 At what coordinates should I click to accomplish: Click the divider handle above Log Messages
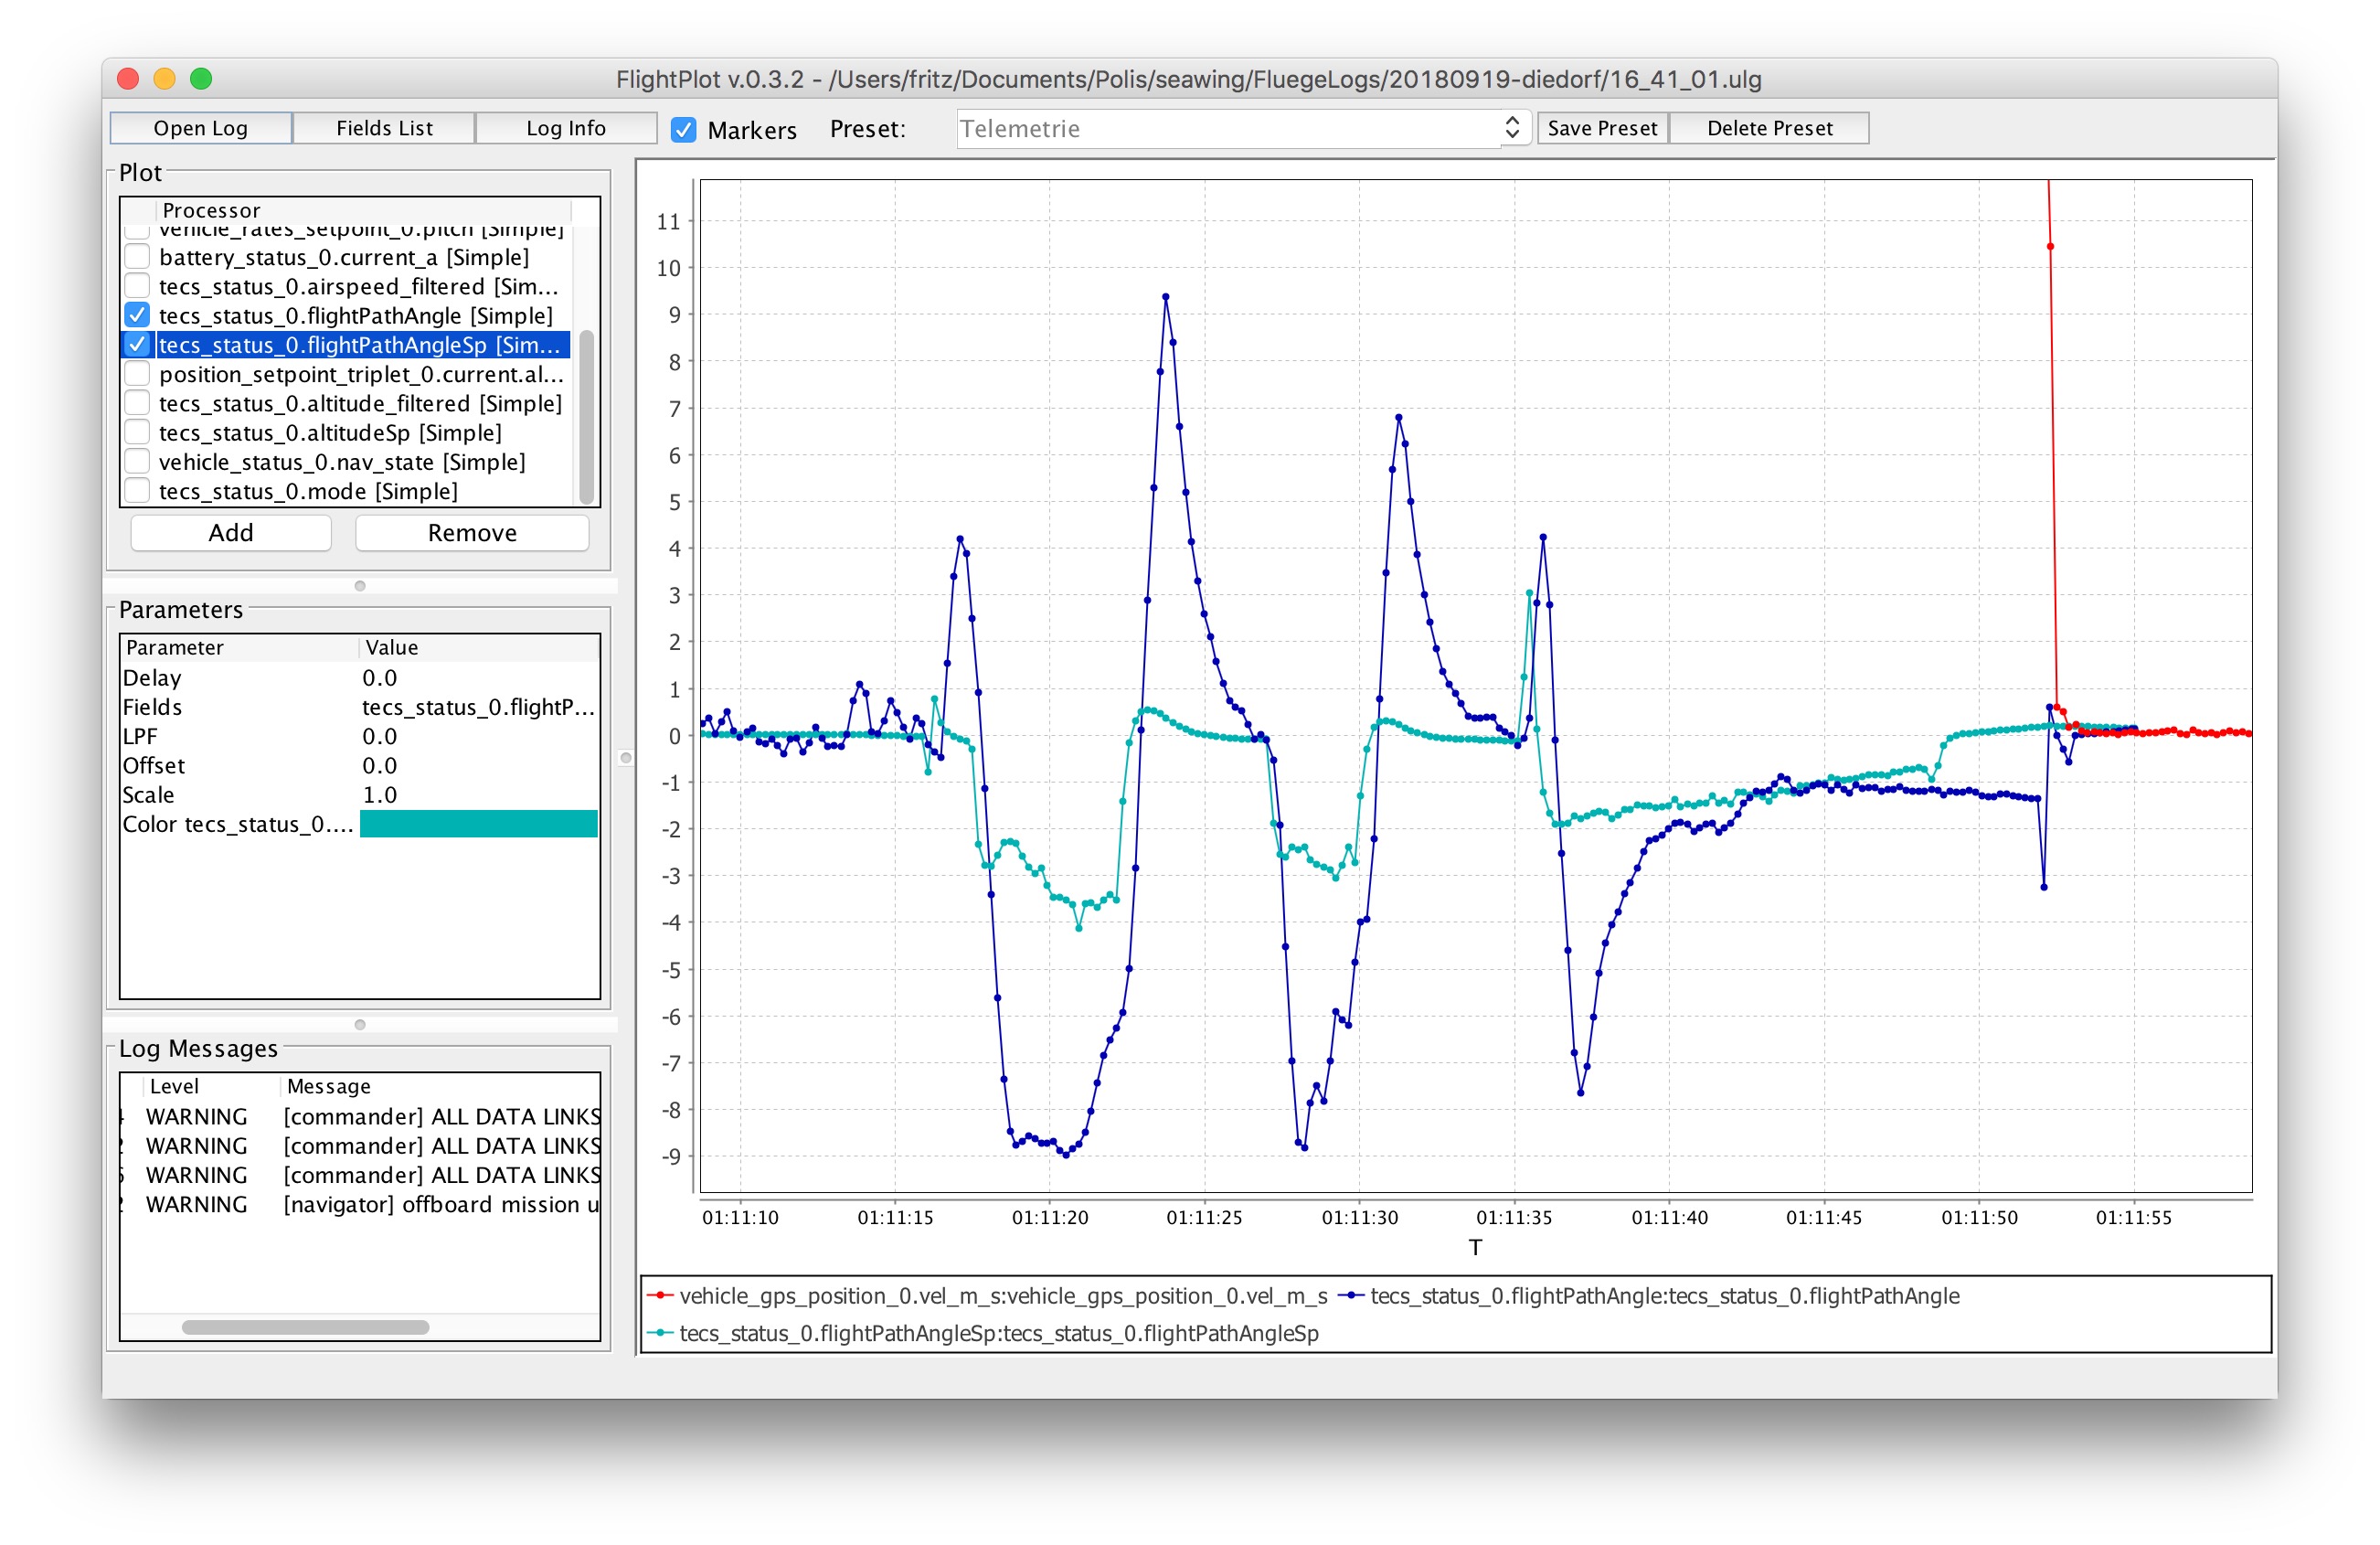[x=360, y=1025]
